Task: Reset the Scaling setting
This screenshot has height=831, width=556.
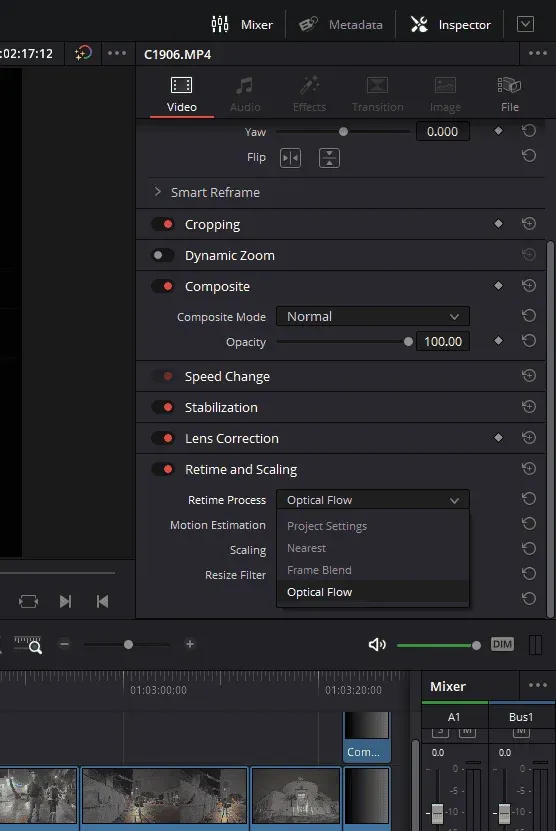Action: pyautogui.click(x=529, y=549)
